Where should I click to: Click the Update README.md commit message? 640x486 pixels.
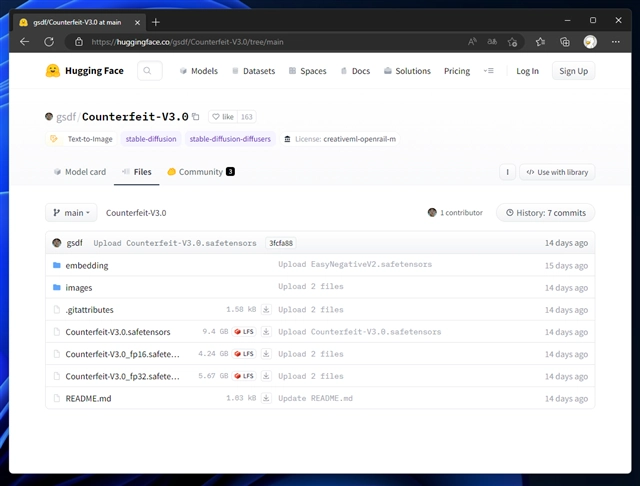pyautogui.click(x=315, y=398)
